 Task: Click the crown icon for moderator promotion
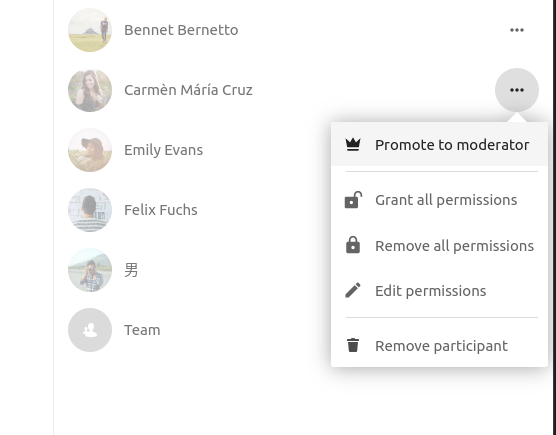coord(353,145)
